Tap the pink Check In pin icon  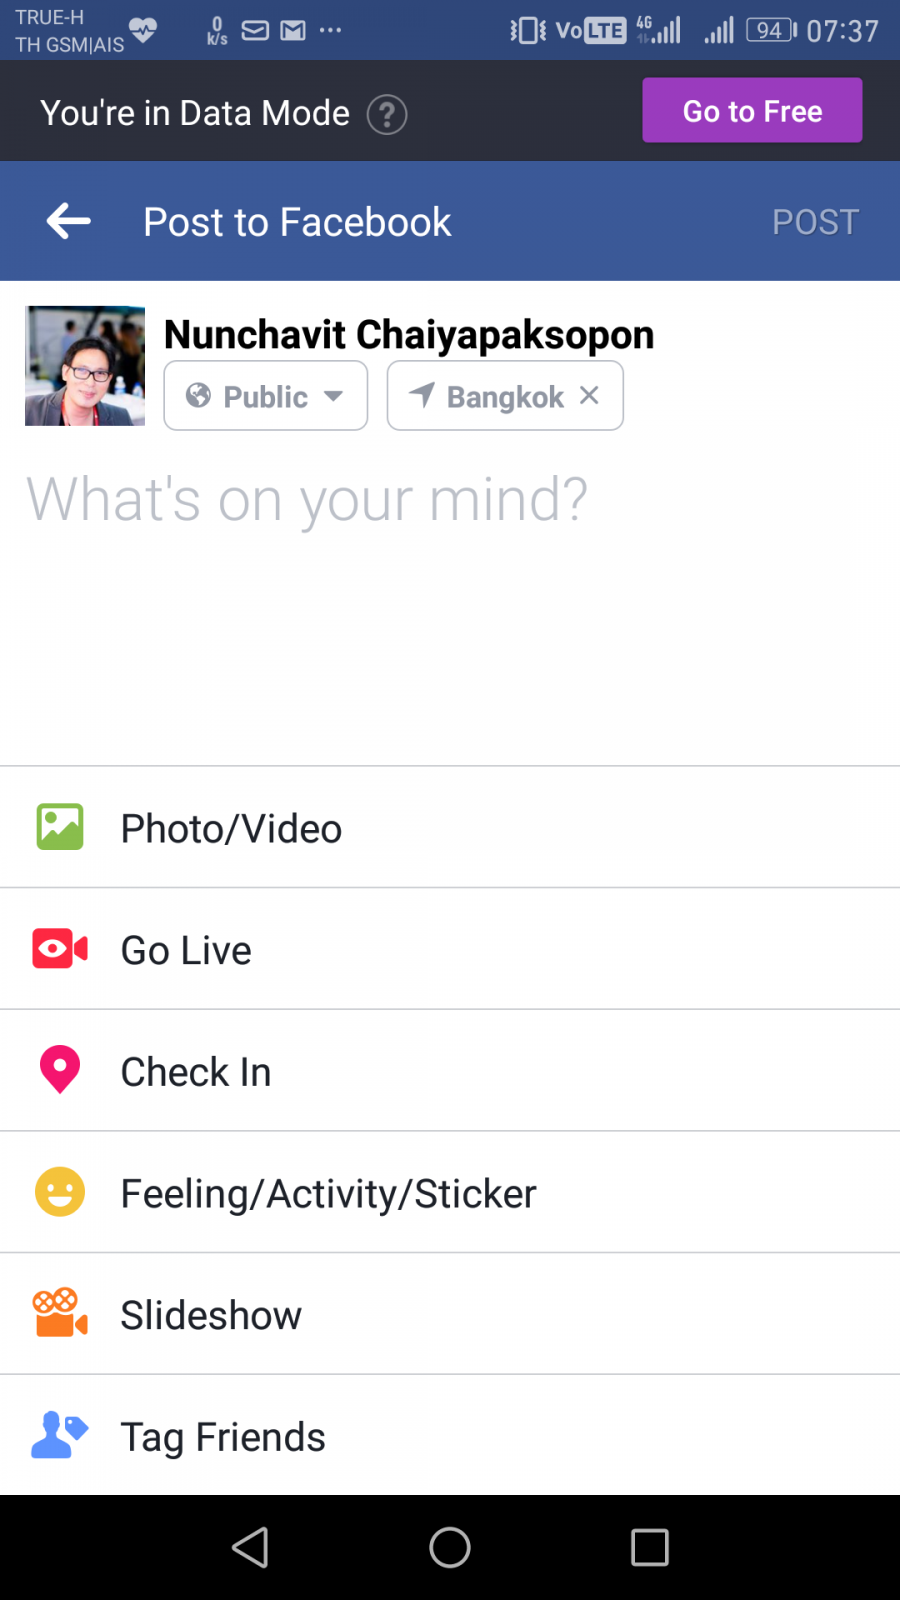pos(60,1070)
